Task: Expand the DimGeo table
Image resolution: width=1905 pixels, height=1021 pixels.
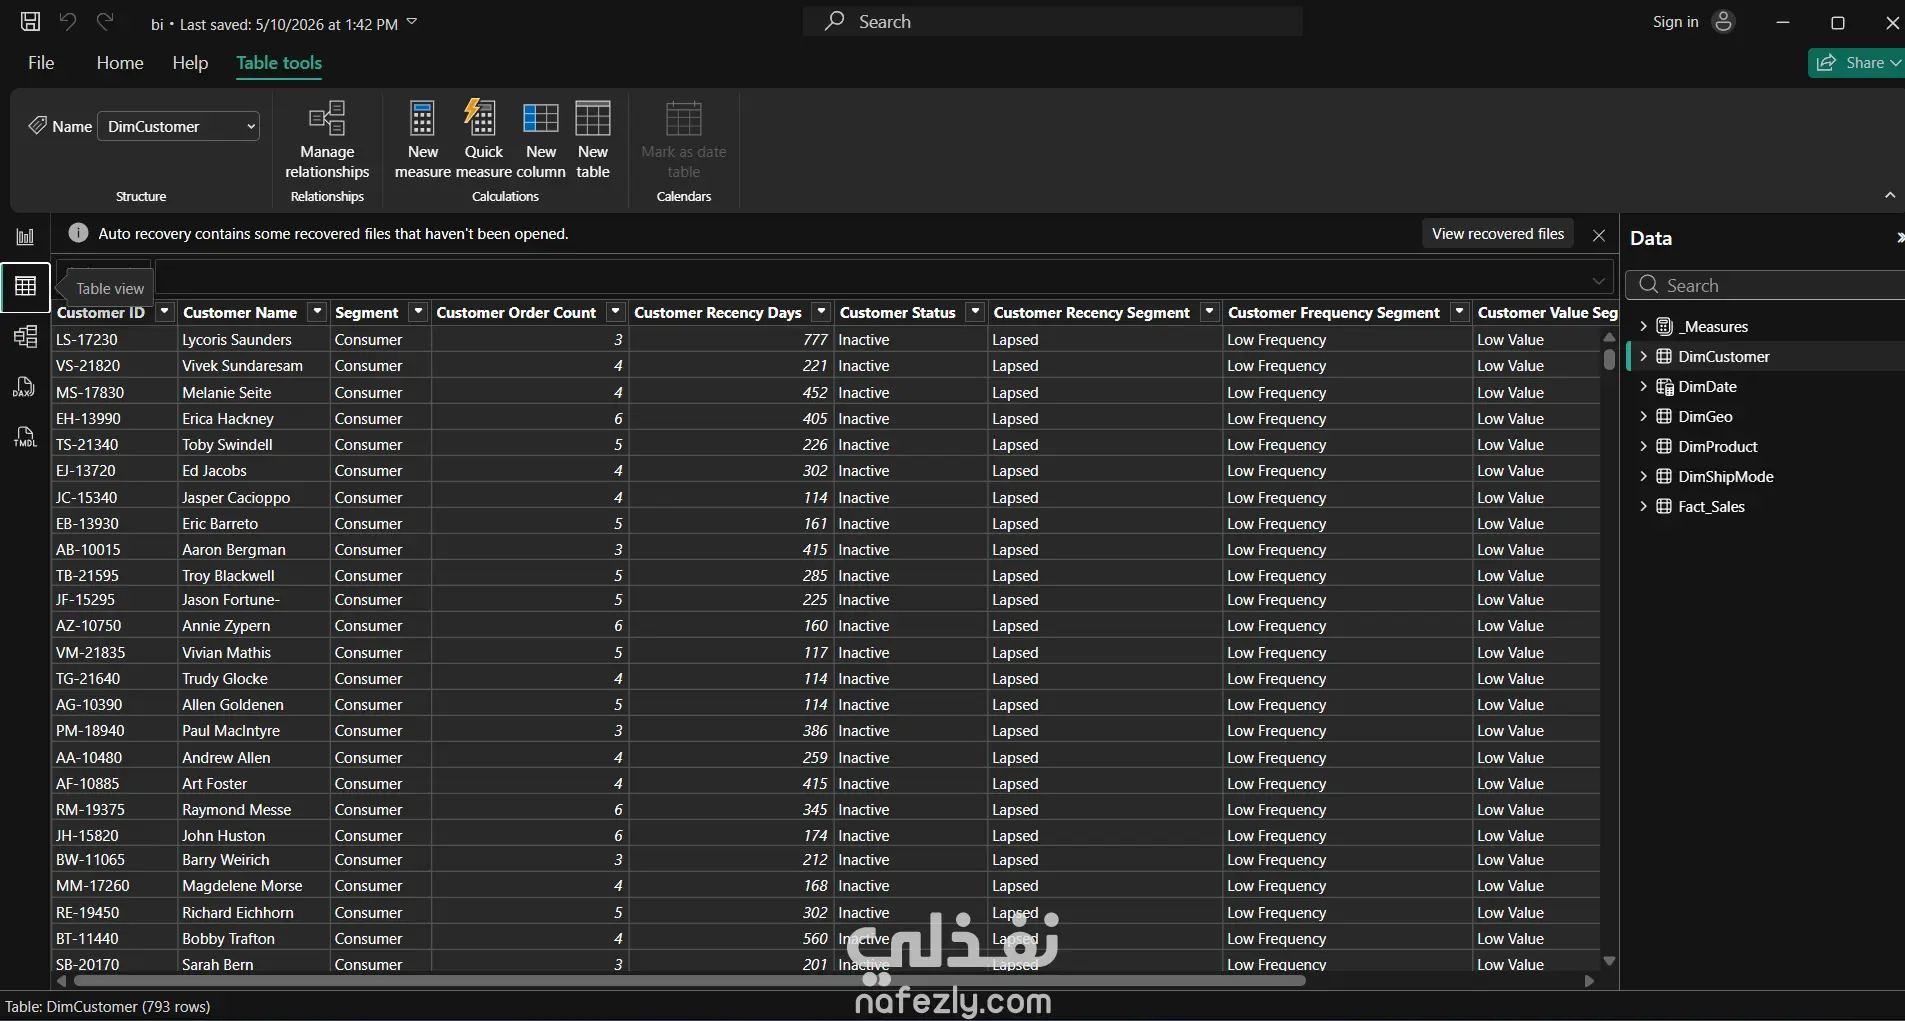Action: (1643, 416)
